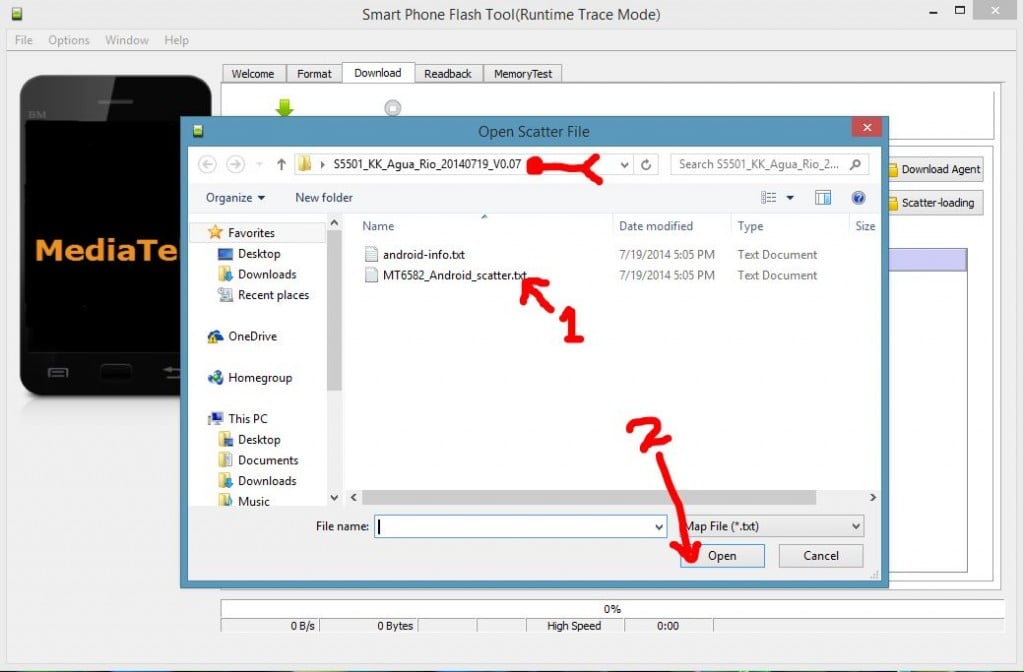
Task: Open the view options dropdown arrow
Action: [x=790, y=198]
